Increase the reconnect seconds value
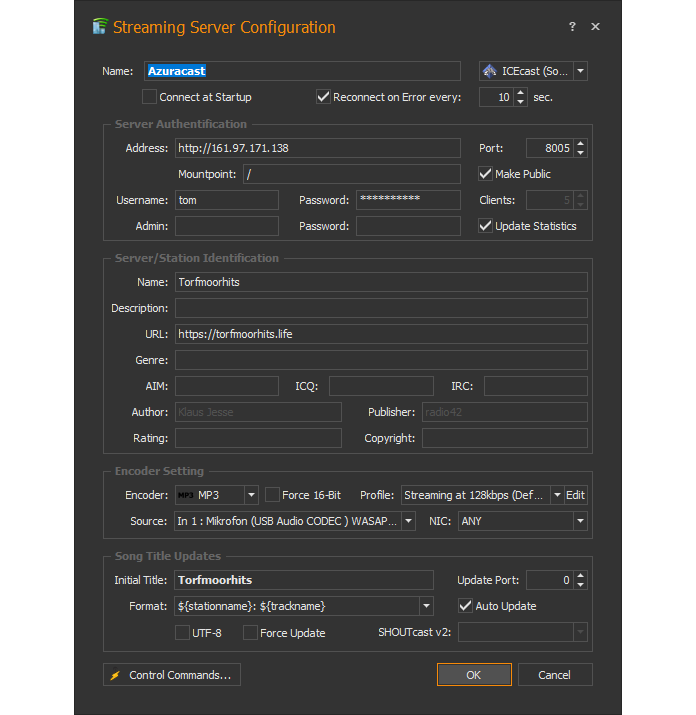The image size is (696, 715). (520, 93)
